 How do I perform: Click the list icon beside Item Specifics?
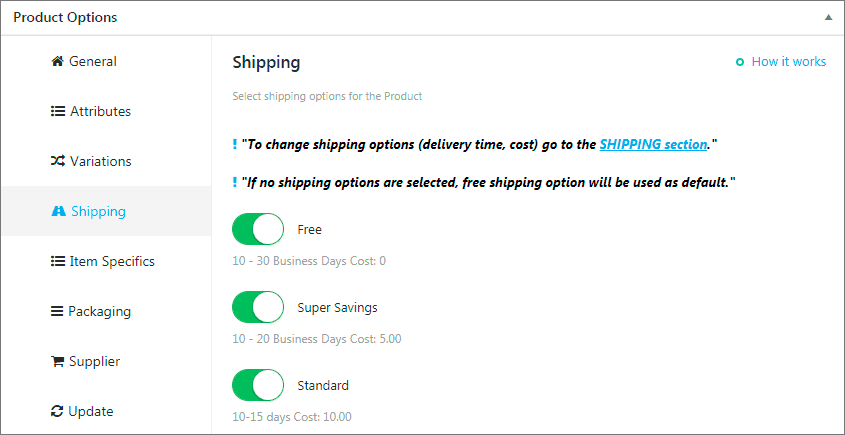tap(57, 261)
